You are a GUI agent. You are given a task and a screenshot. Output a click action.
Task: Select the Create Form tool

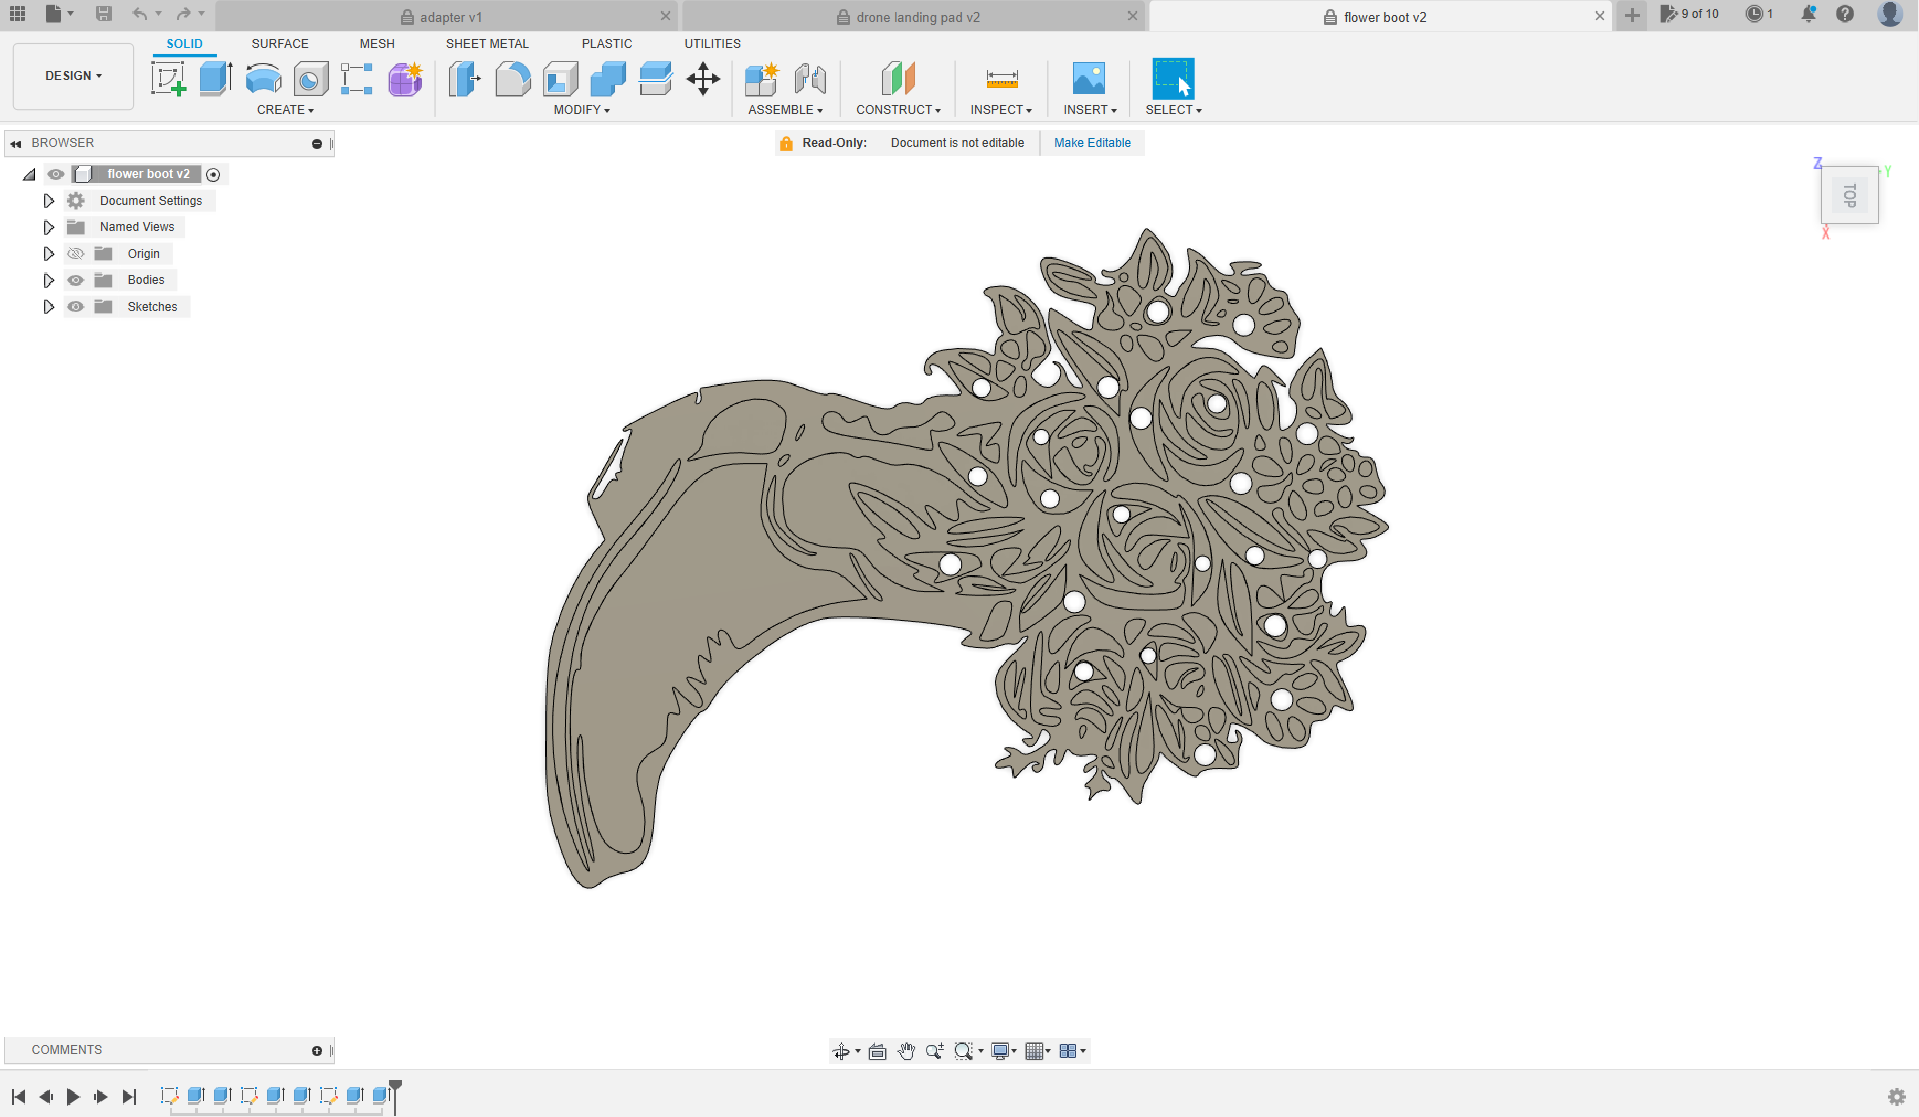pos(405,78)
